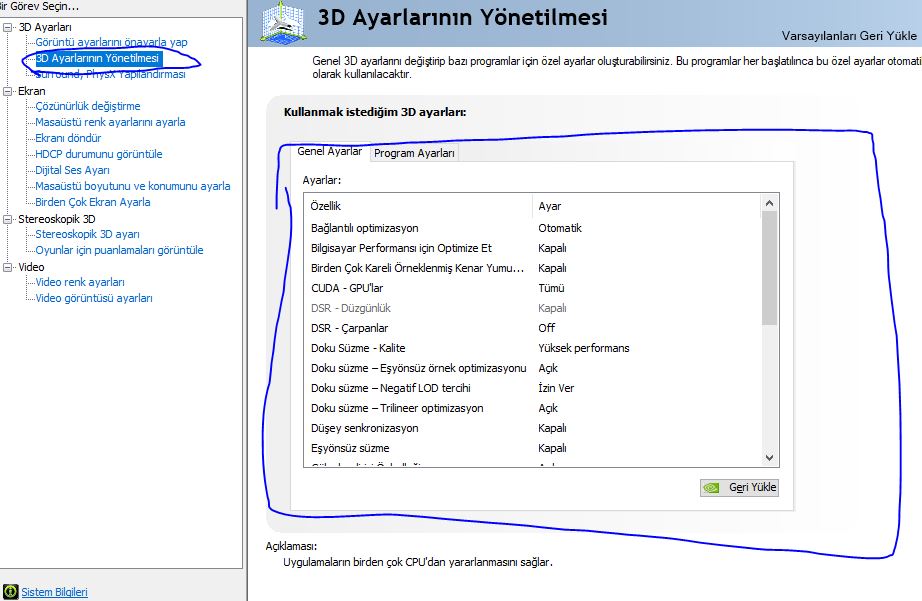This screenshot has width=922, height=601.
Task: Click the Geri Yükle button
Action: 739,488
